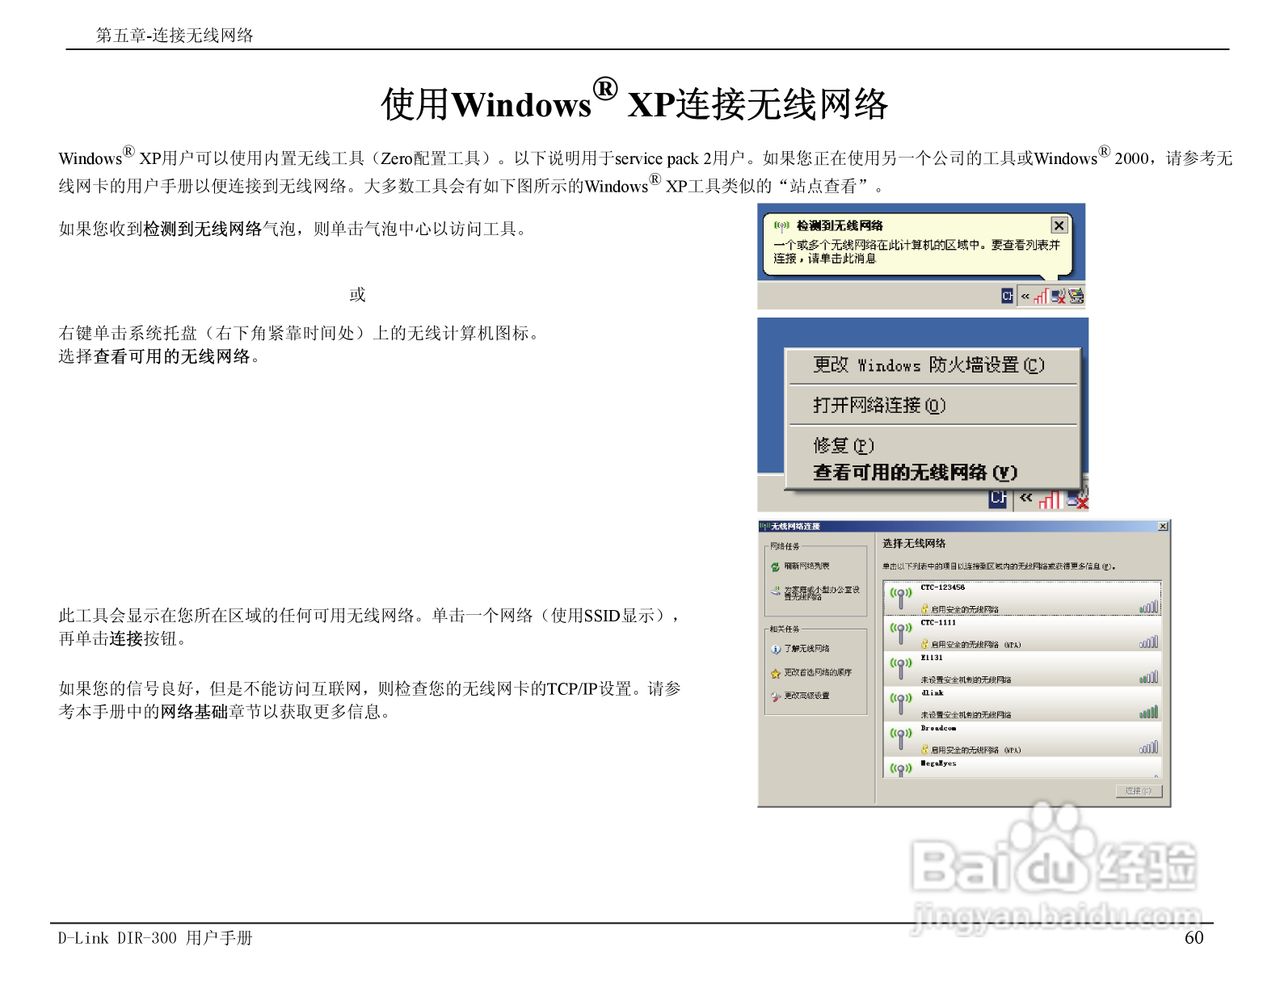The width and height of the screenshot is (1280, 989).
Task: Click the home/small office wireless network setup icon
Action: point(775,592)
